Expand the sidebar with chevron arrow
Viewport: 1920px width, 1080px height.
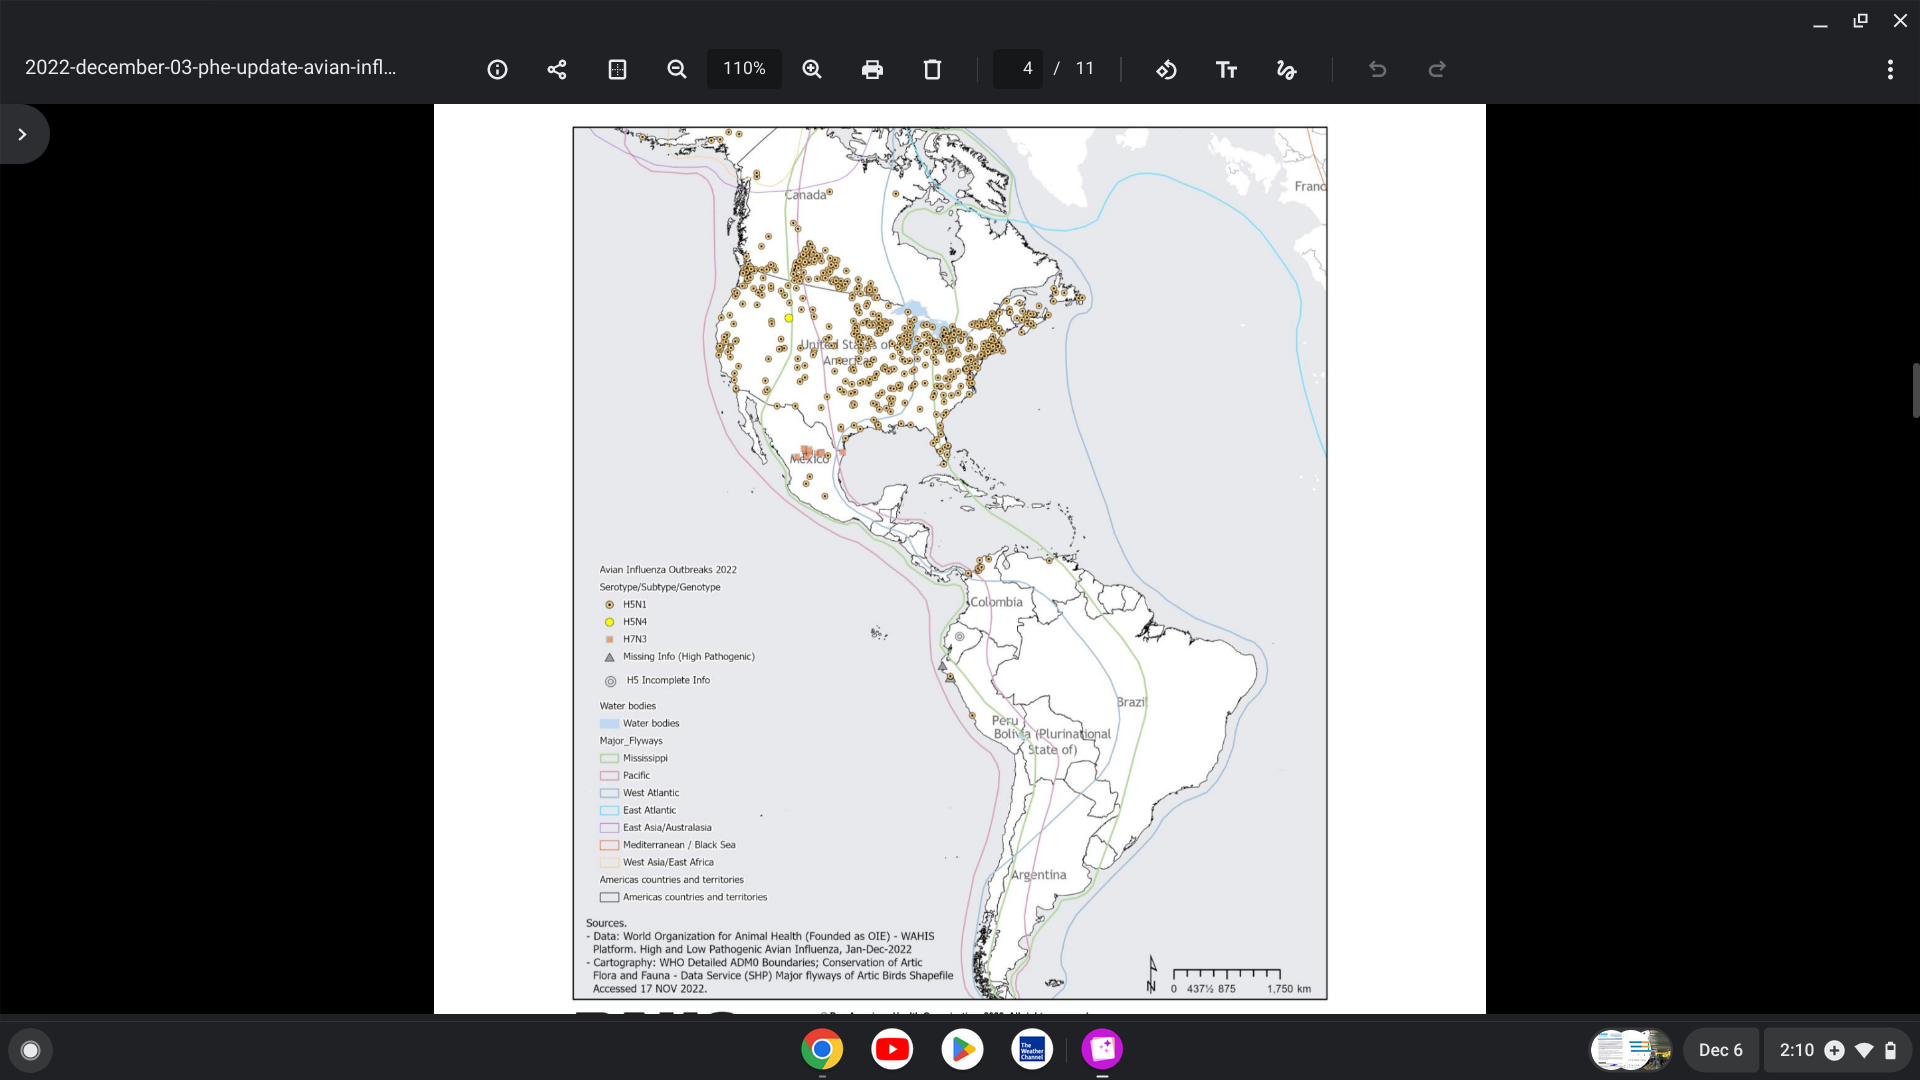[x=22, y=134]
